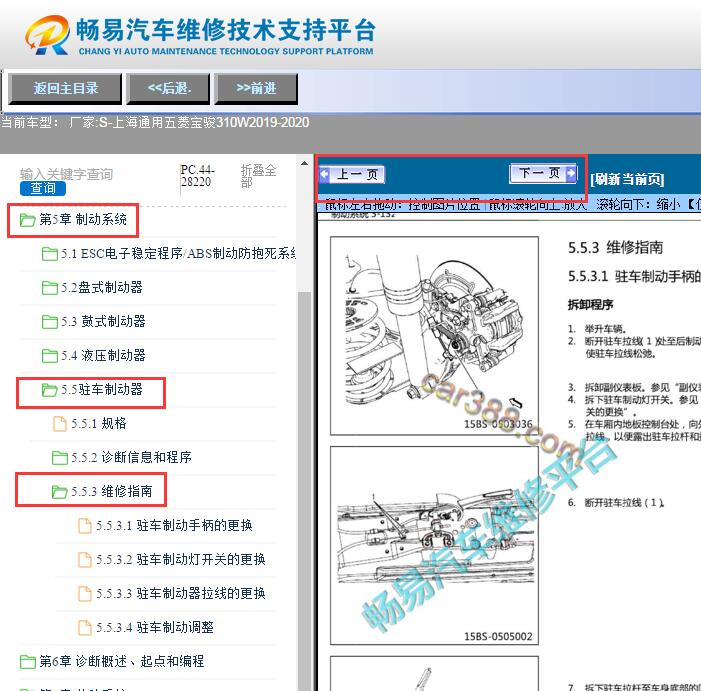Open the 5.5.3.4 驻车制动调整 page
This screenshot has width=701, height=691.
pyautogui.click(x=155, y=627)
